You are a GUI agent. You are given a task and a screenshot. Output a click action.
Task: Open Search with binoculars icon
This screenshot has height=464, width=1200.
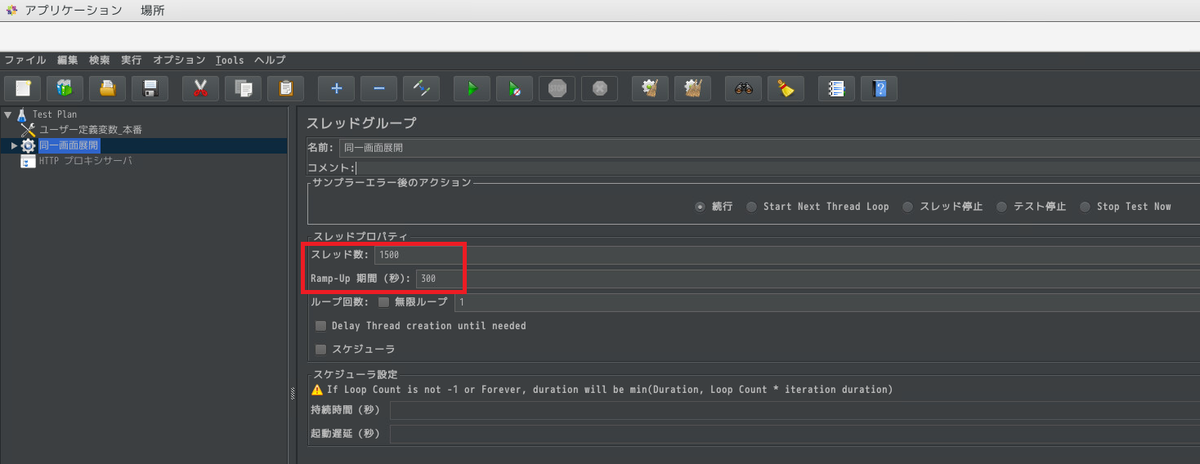coord(744,88)
